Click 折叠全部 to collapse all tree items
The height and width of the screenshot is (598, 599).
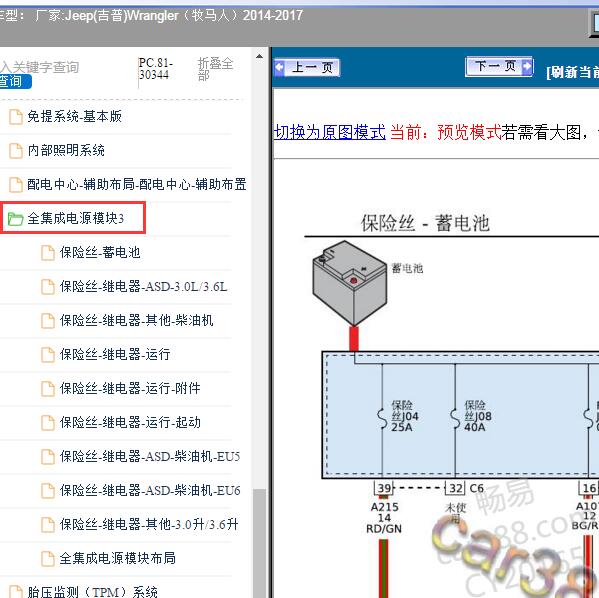tap(215, 69)
